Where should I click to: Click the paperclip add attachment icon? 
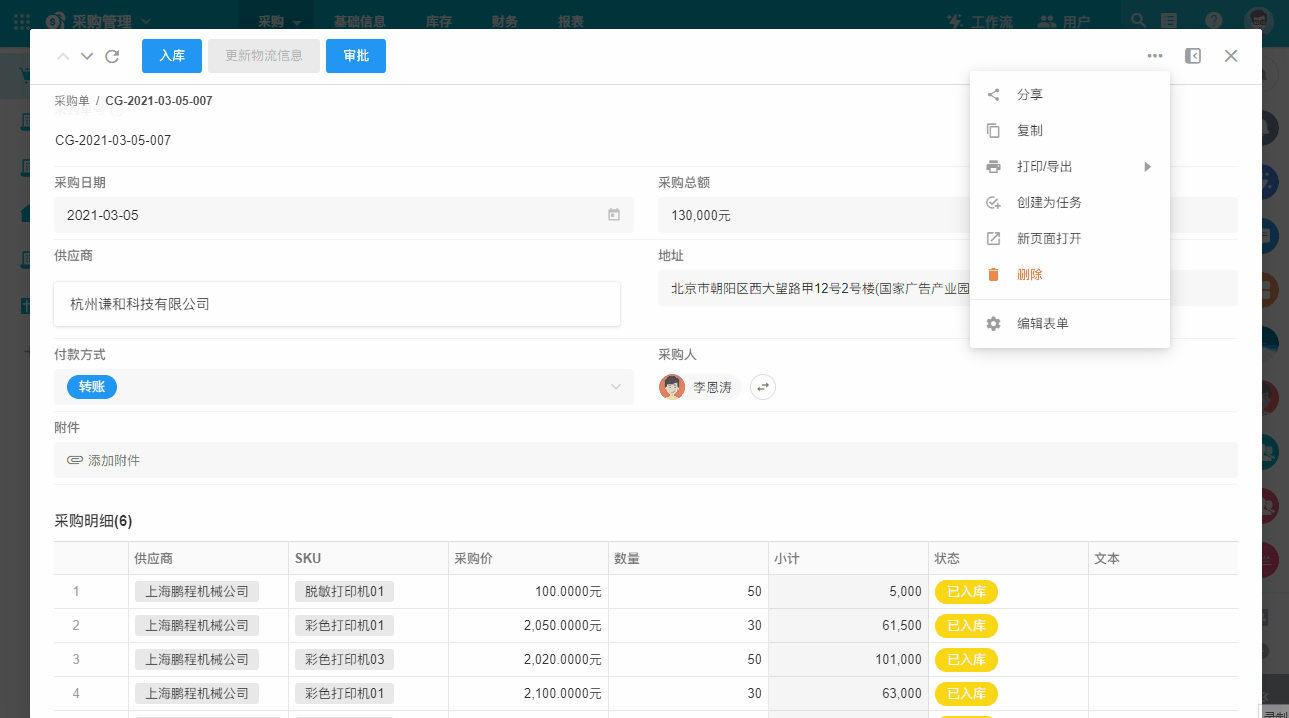point(75,461)
